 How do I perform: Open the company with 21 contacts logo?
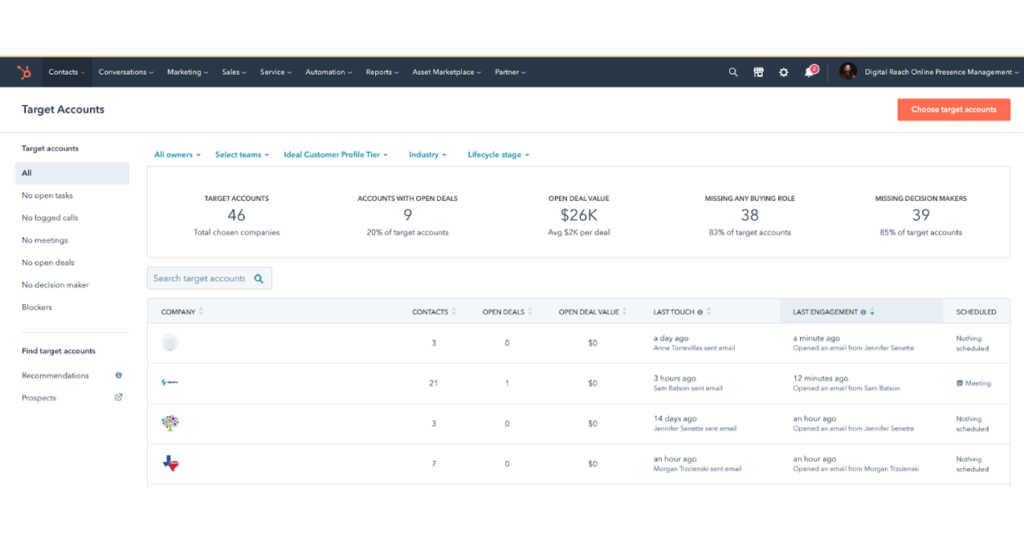pos(170,383)
